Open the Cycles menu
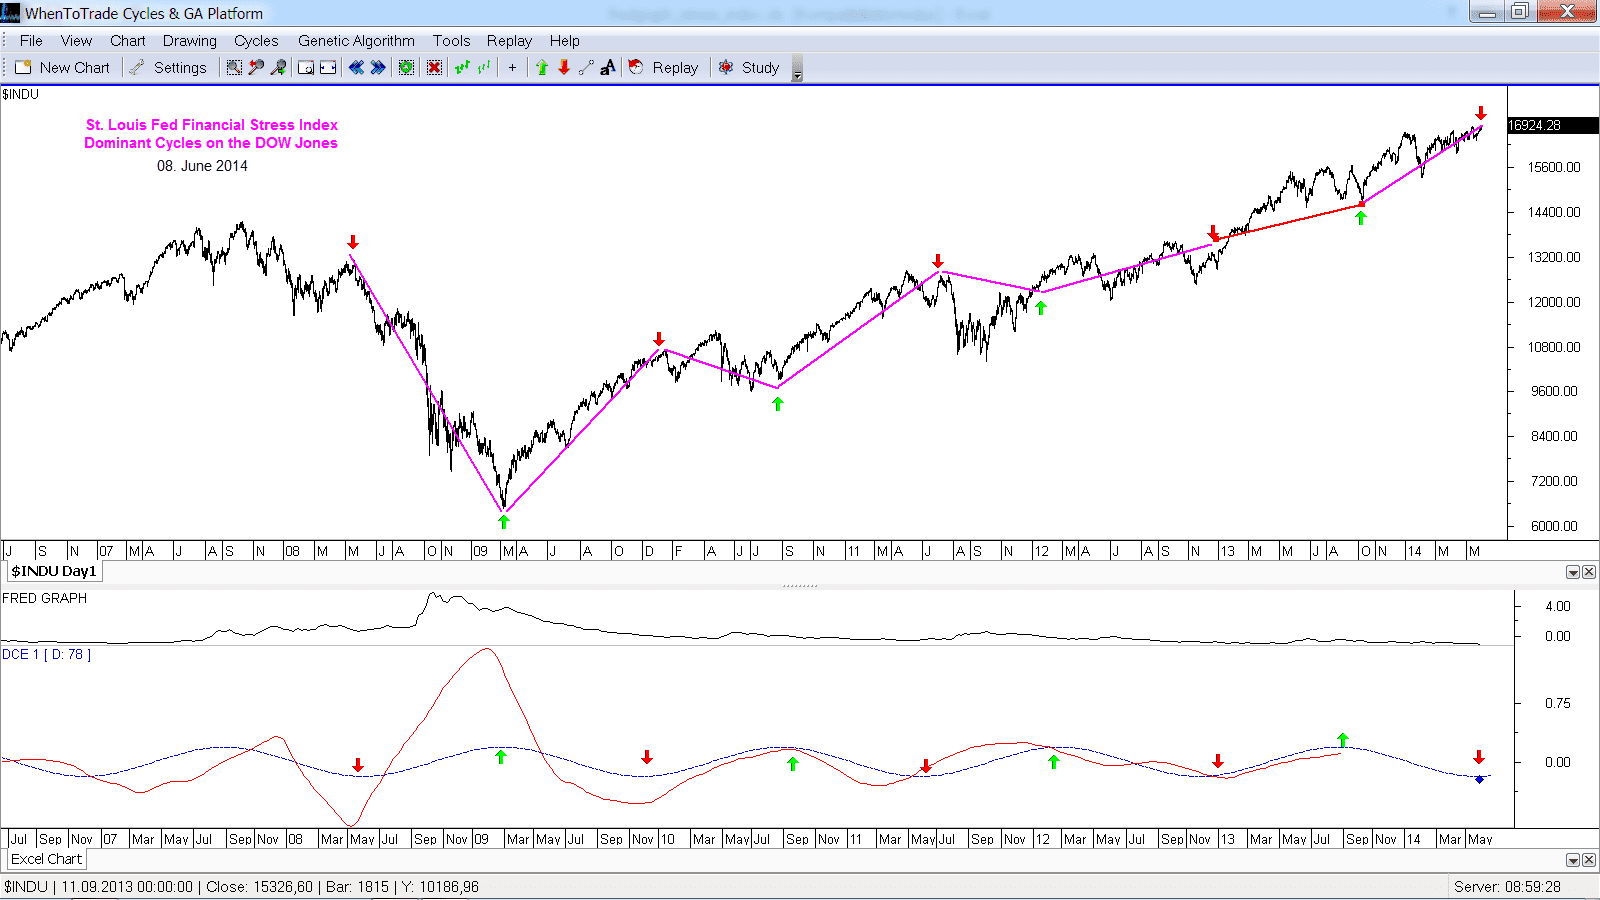The width and height of the screenshot is (1600, 900). [256, 40]
